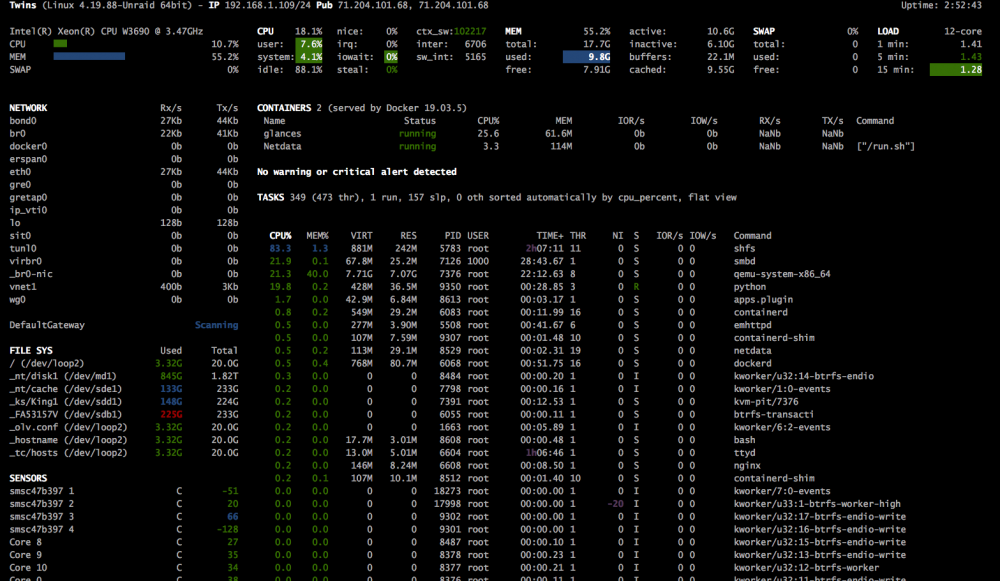Viewport: 1000px width, 581px height.
Task: Select the smsc47b397 1 sensor
Action: tap(41, 490)
